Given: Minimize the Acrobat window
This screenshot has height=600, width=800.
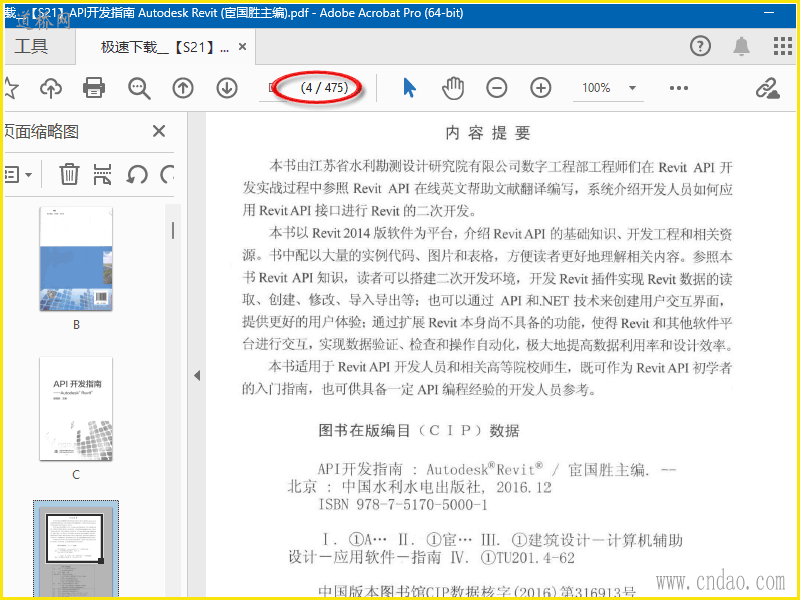Looking at the screenshot, I should (769, 13).
